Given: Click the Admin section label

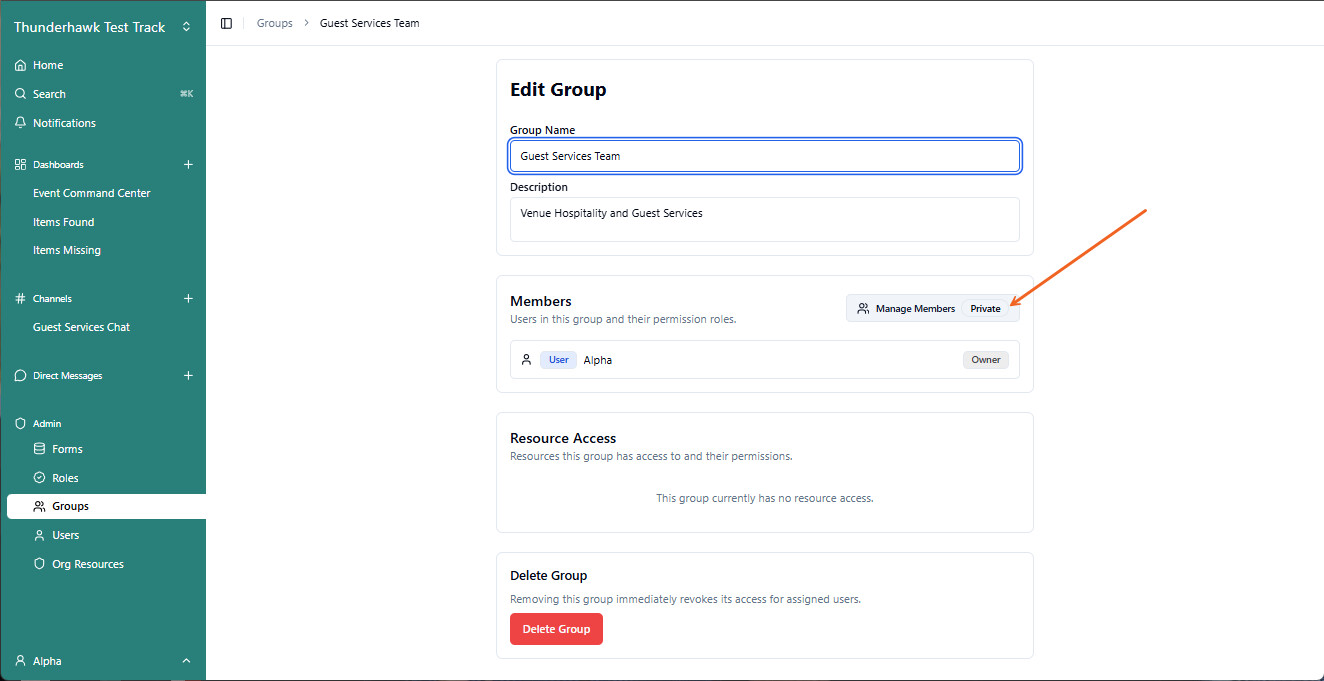Looking at the screenshot, I should 47,423.
